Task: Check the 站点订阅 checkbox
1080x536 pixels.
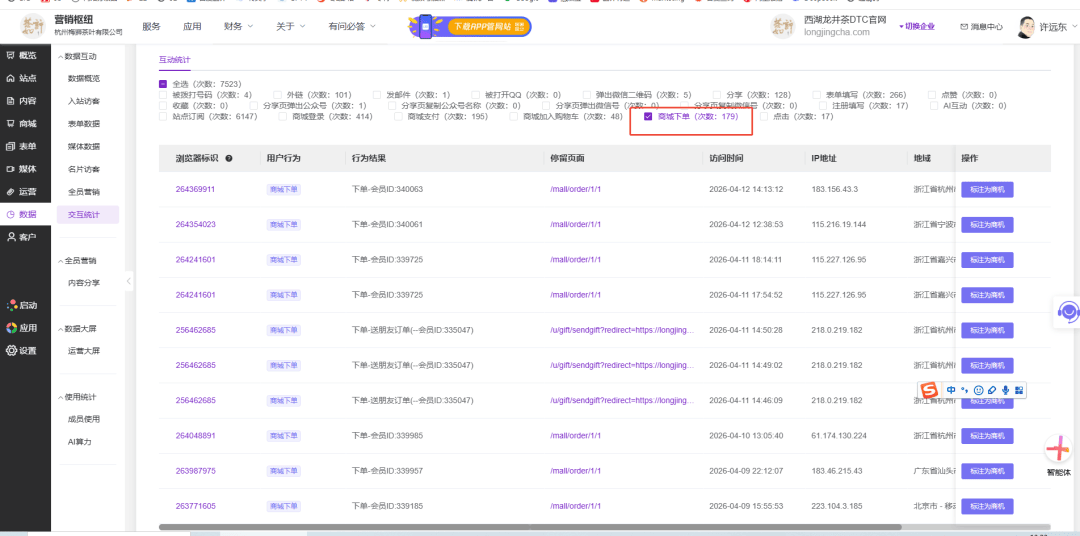Action: coord(163,117)
